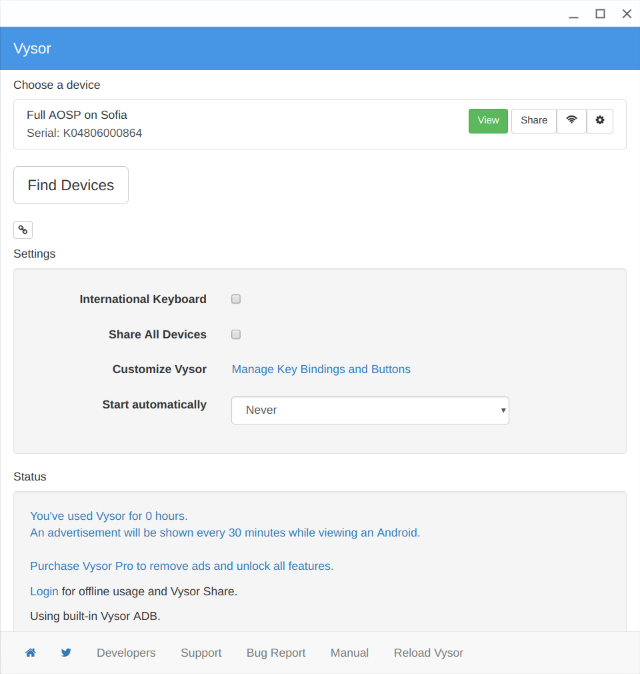Click the link icon below Find Devices
640x674 pixels.
[x=23, y=230]
